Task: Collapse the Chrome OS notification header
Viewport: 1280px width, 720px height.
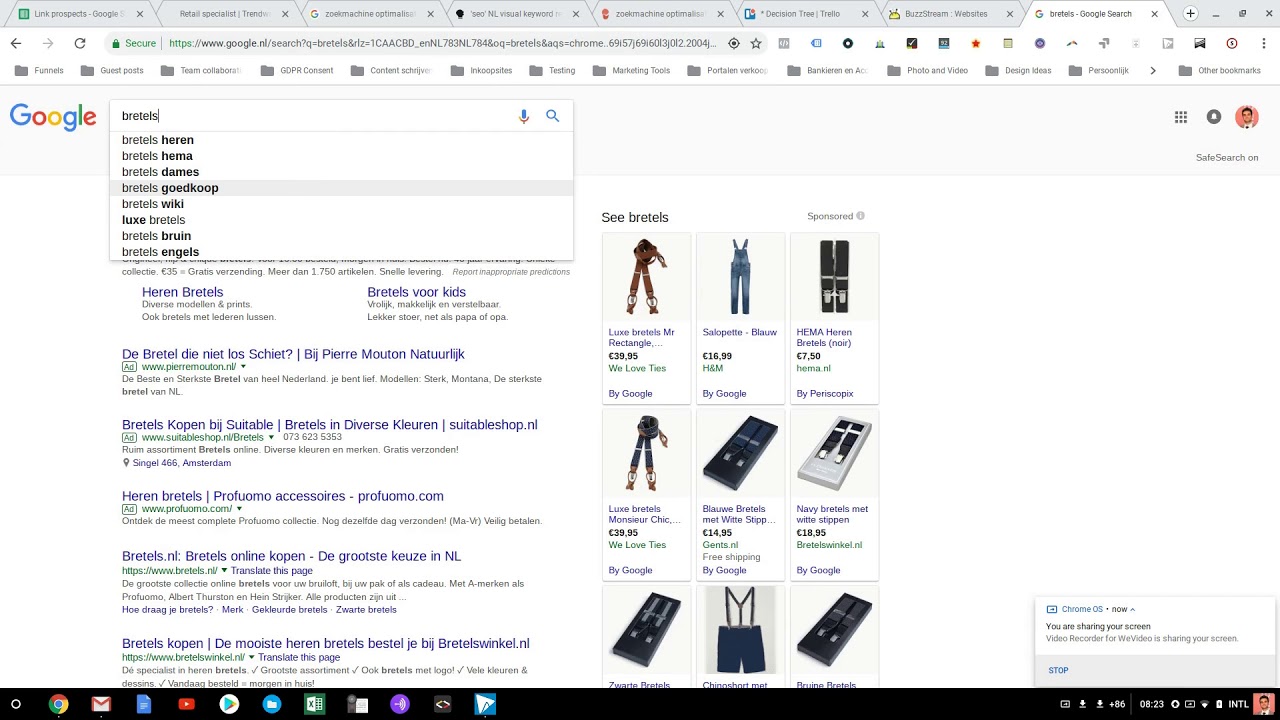Action: click(x=1132, y=609)
